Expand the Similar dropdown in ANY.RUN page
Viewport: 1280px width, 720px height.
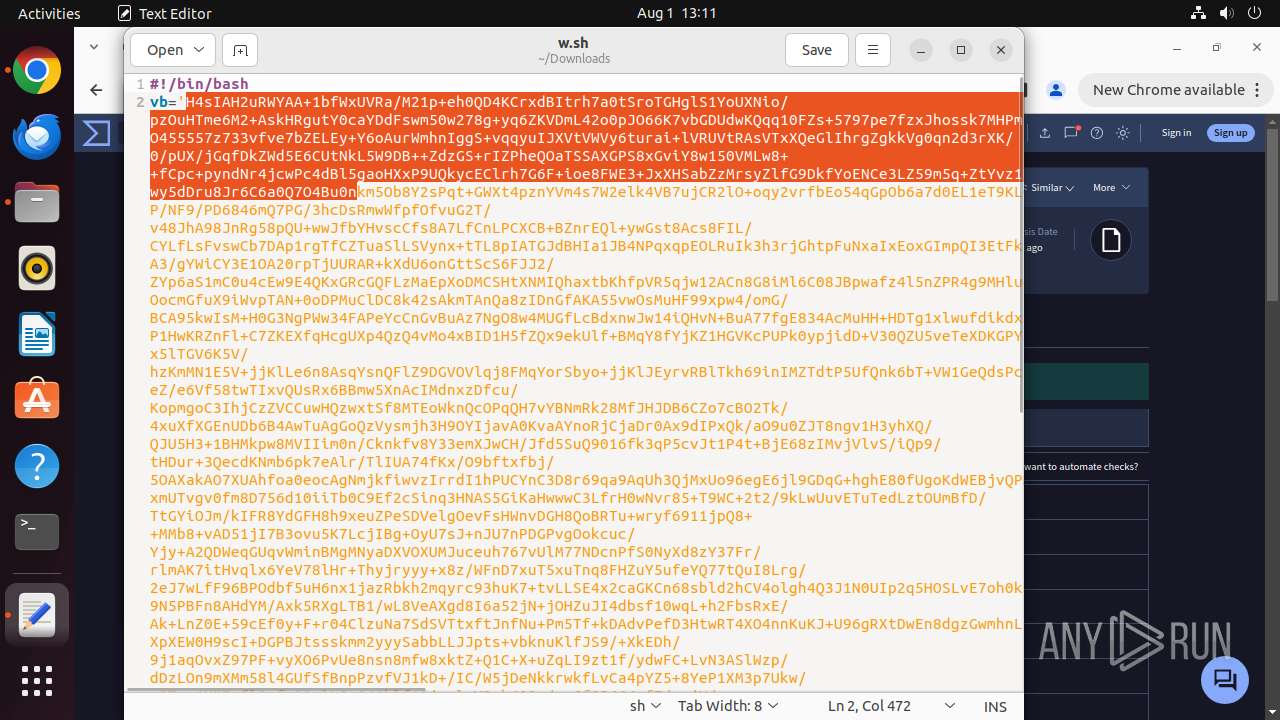(1052, 187)
